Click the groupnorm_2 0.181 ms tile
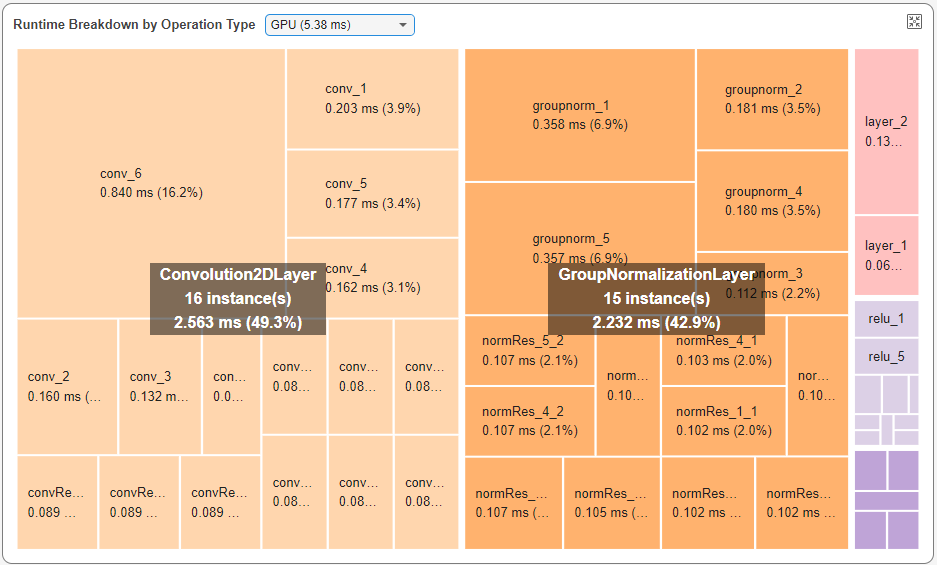The height and width of the screenshot is (565, 937). [772, 99]
